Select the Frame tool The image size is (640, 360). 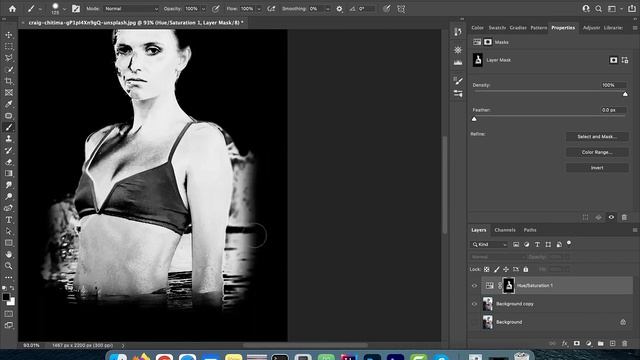click(x=9, y=93)
